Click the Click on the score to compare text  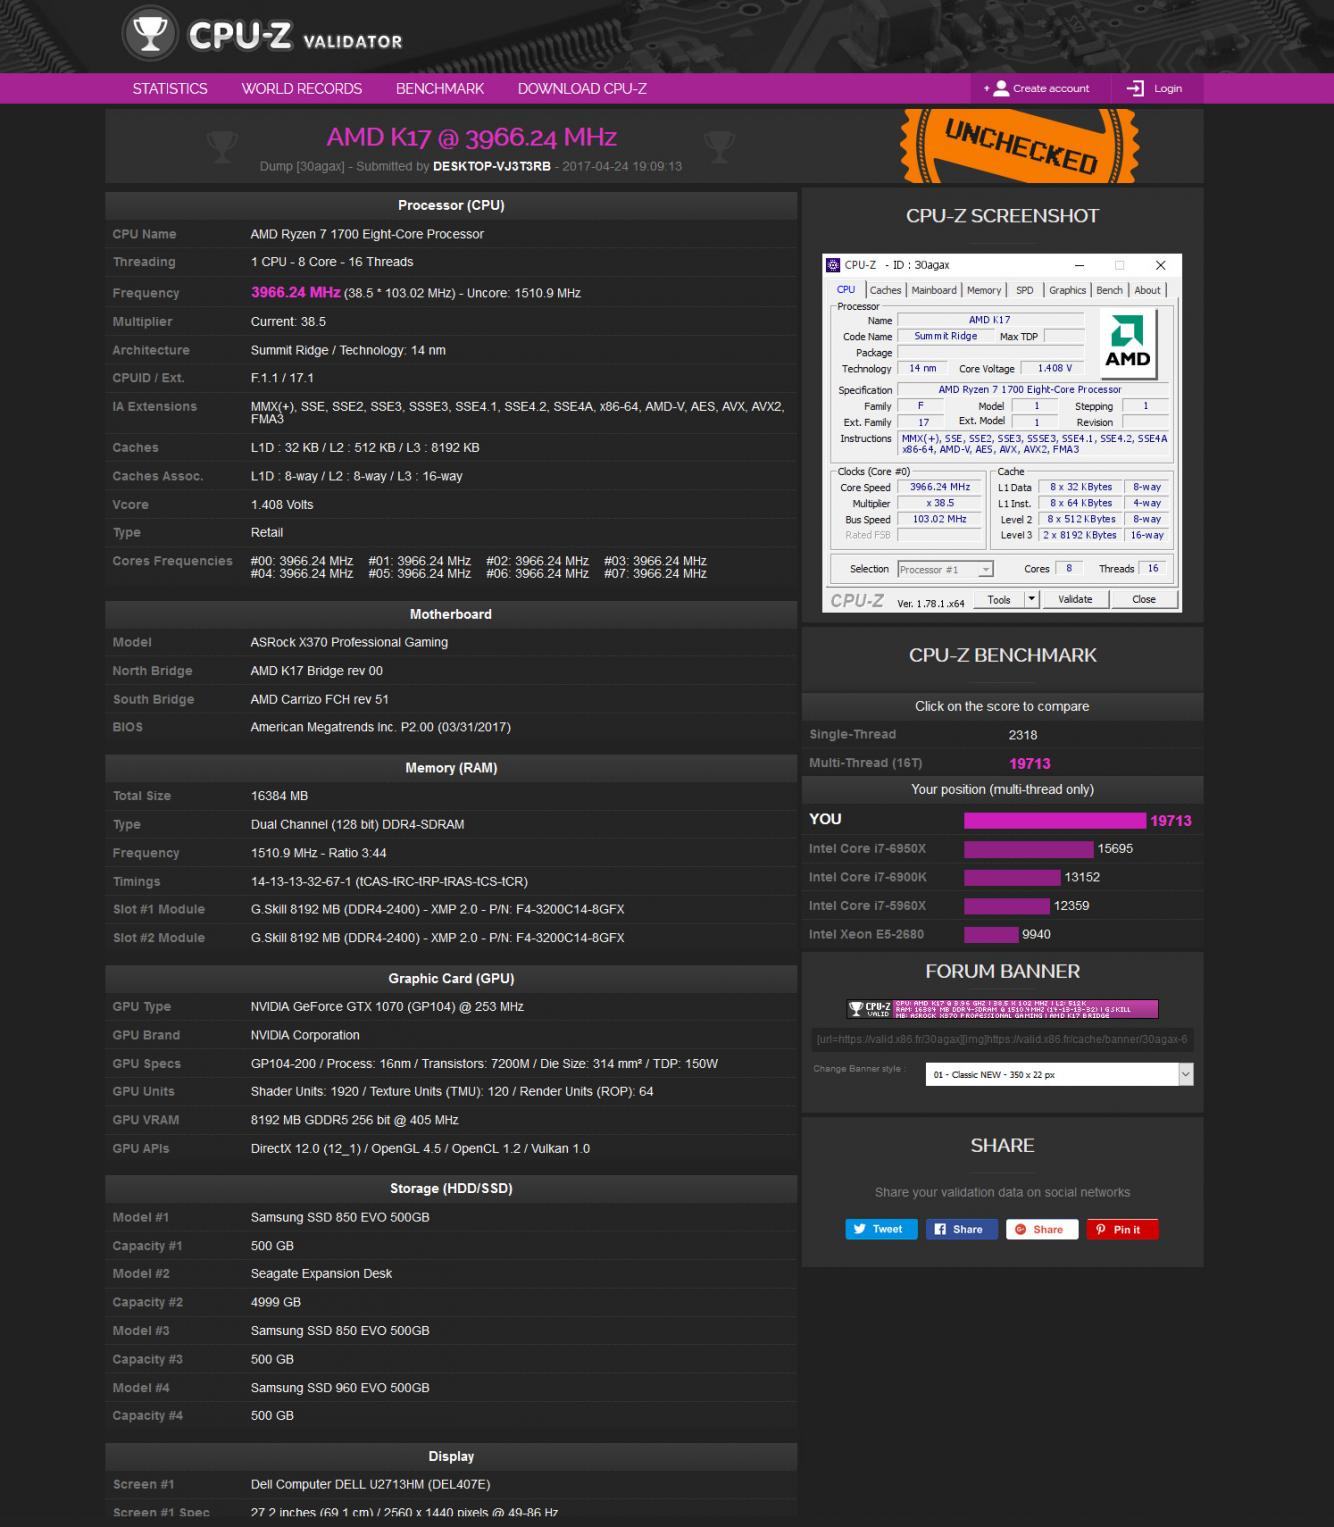1002,706
